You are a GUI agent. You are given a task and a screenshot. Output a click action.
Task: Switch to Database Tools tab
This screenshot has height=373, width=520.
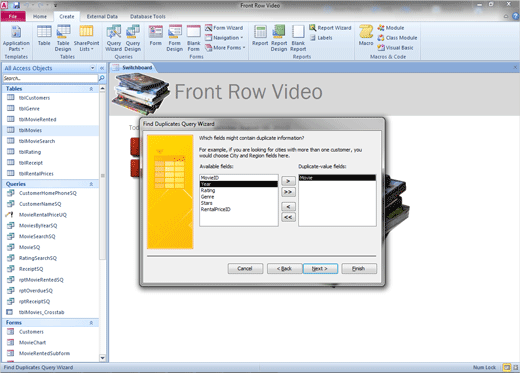(148, 16)
